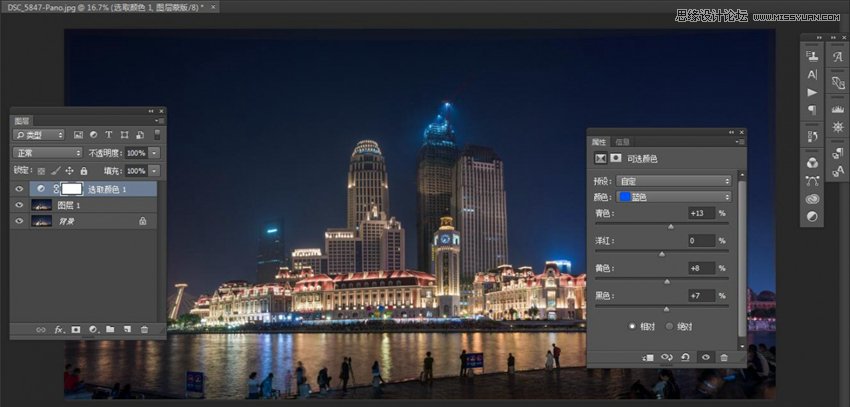The width and height of the screenshot is (850, 407).
Task: Open the blend mode 正常 dropdown
Action: click(x=47, y=153)
